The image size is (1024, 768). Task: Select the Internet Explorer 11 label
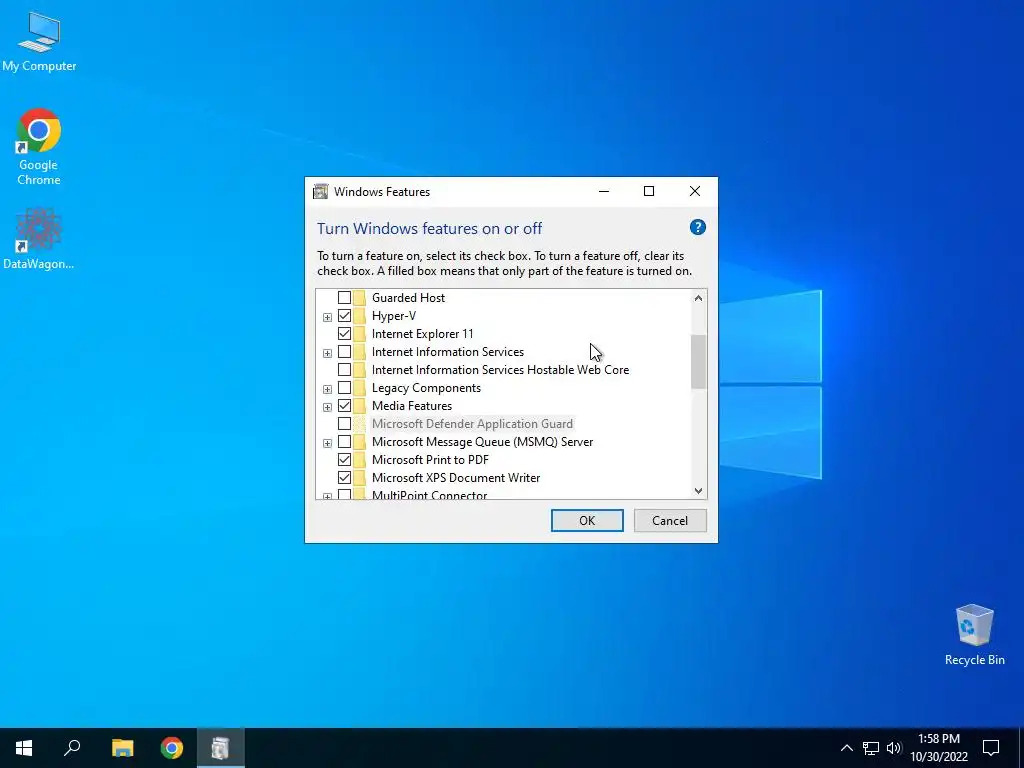(423, 334)
